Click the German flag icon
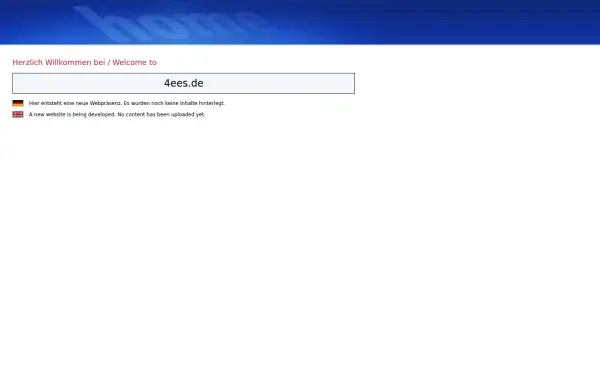This screenshot has height=375, width=600. tap(18, 103)
